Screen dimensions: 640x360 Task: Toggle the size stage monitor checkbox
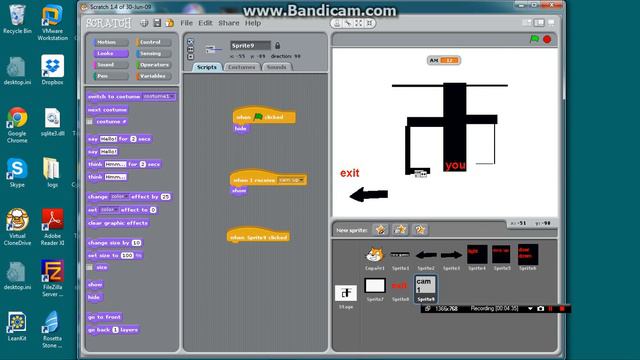tap(90, 267)
